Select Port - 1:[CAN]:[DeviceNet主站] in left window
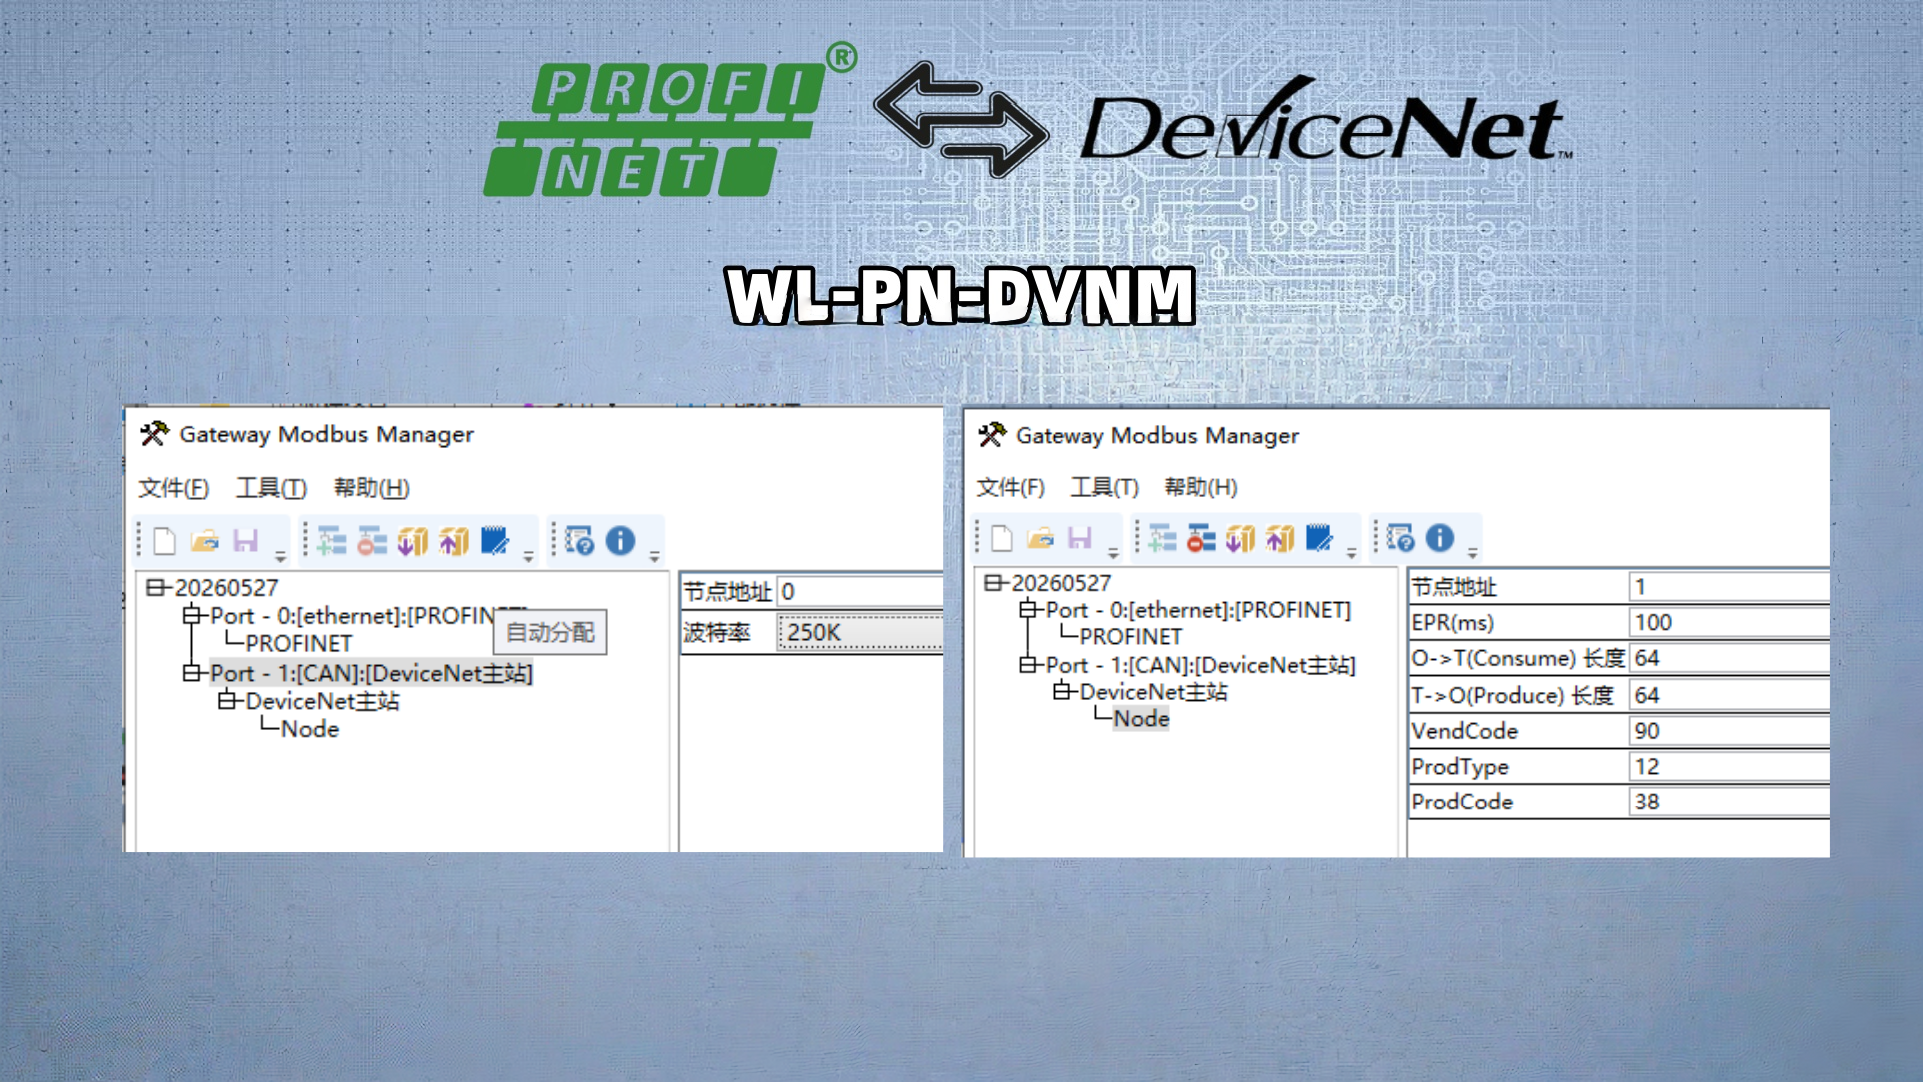 (x=371, y=673)
